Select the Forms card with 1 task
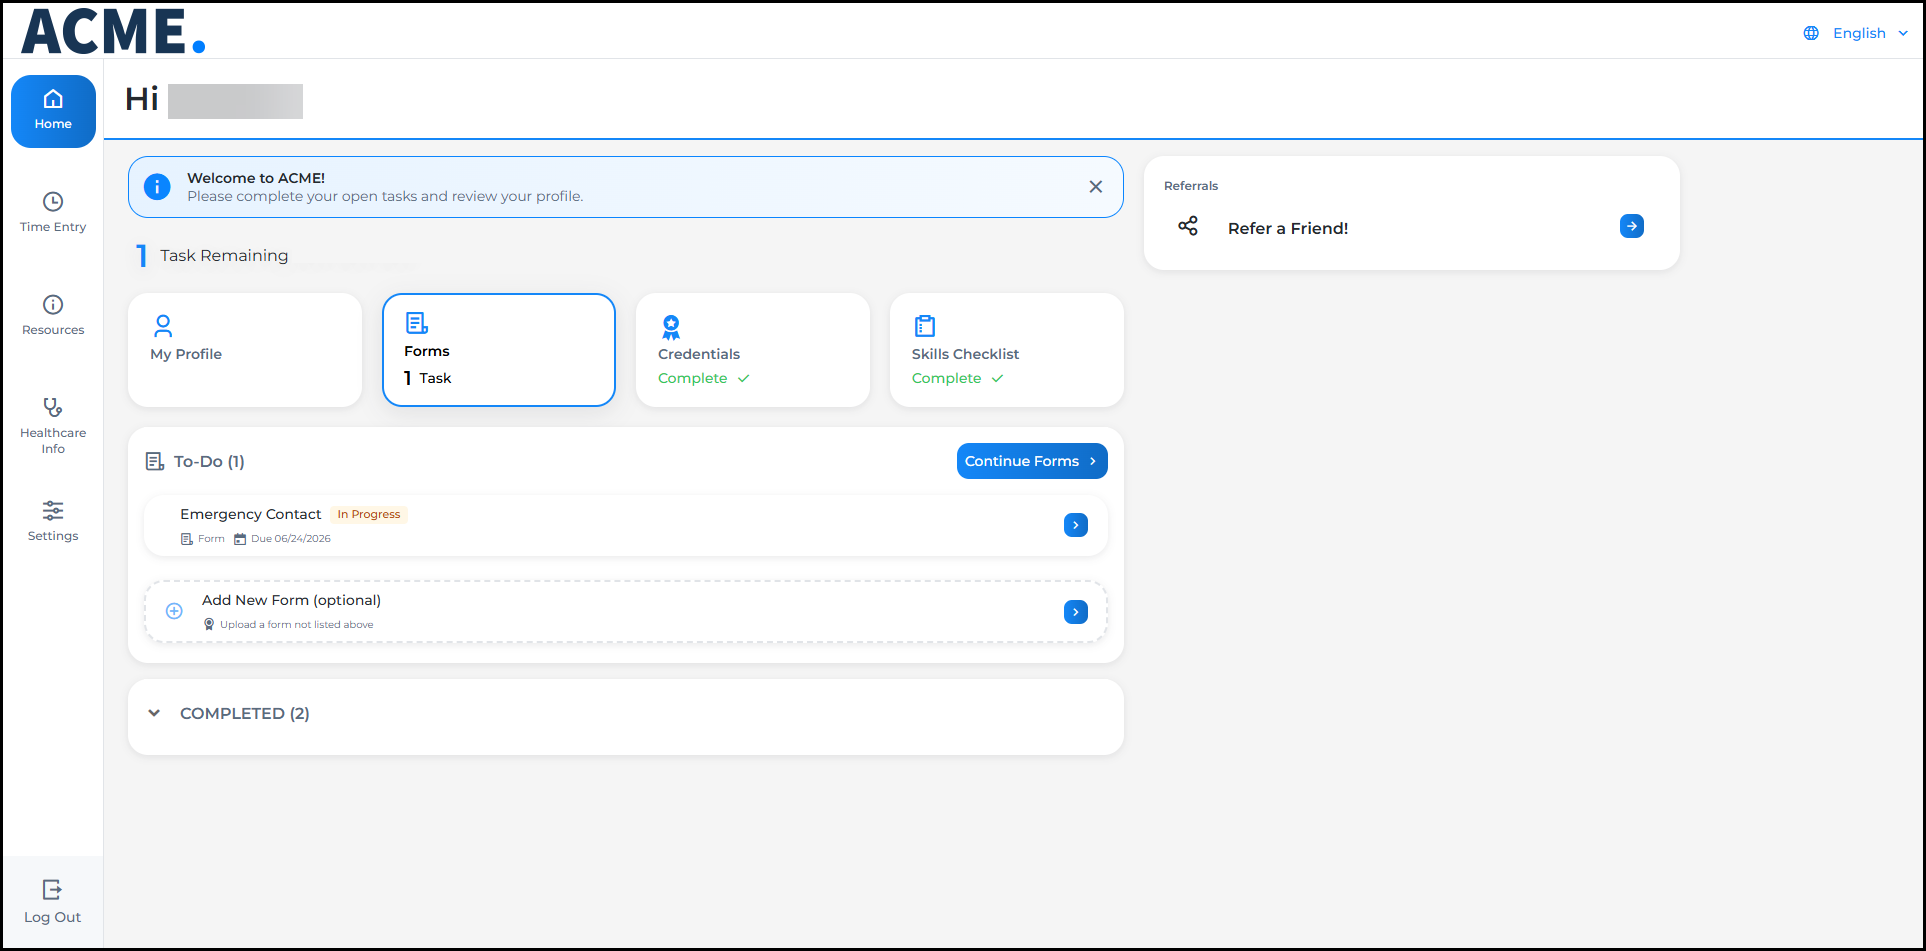Screen dimensions: 1926x951 pyautogui.click(x=499, y=350)
